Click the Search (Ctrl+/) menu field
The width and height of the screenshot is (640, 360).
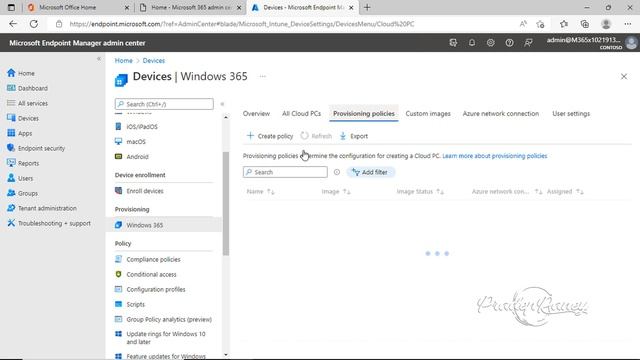click(164, 104)
